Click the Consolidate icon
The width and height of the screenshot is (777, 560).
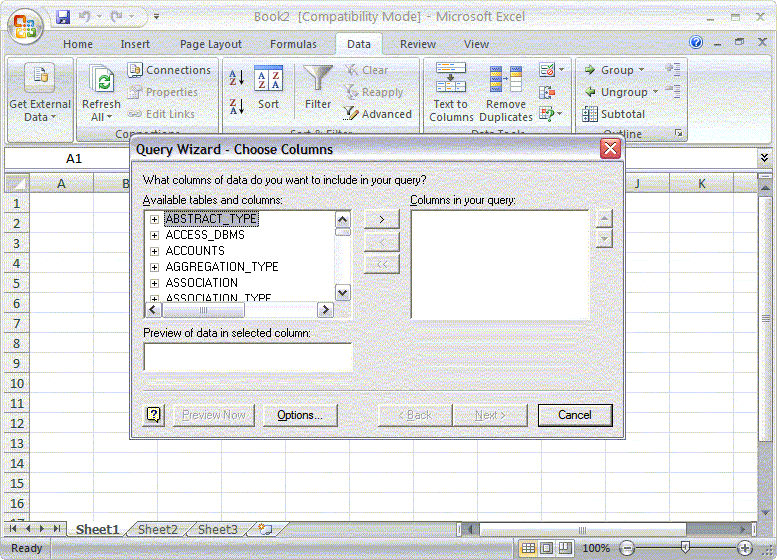[x=547, y=92]
